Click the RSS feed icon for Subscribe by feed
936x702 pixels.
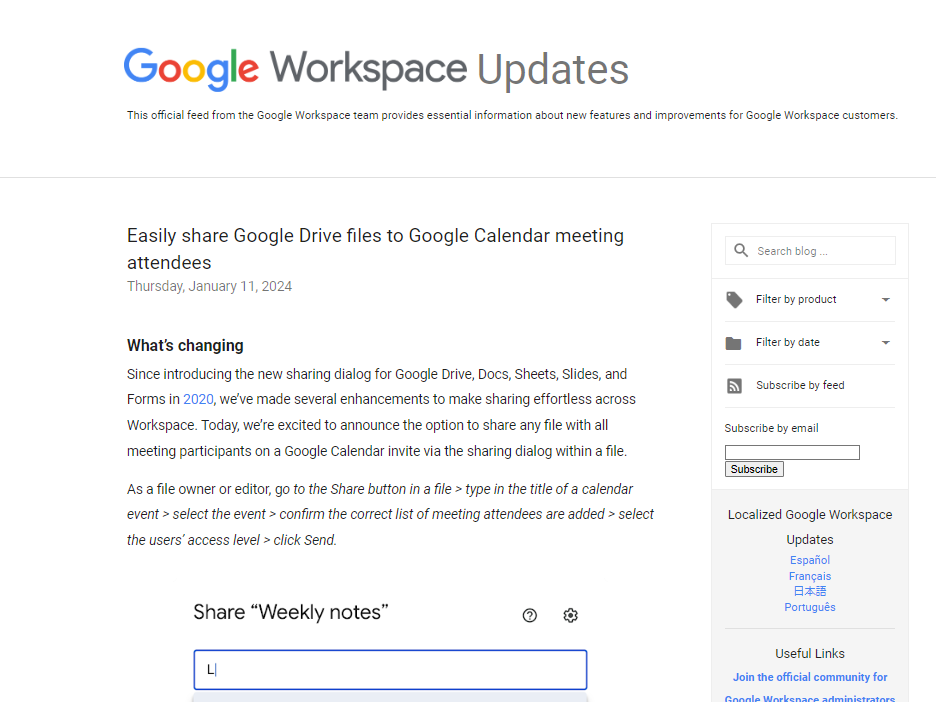tap(733, 385)
